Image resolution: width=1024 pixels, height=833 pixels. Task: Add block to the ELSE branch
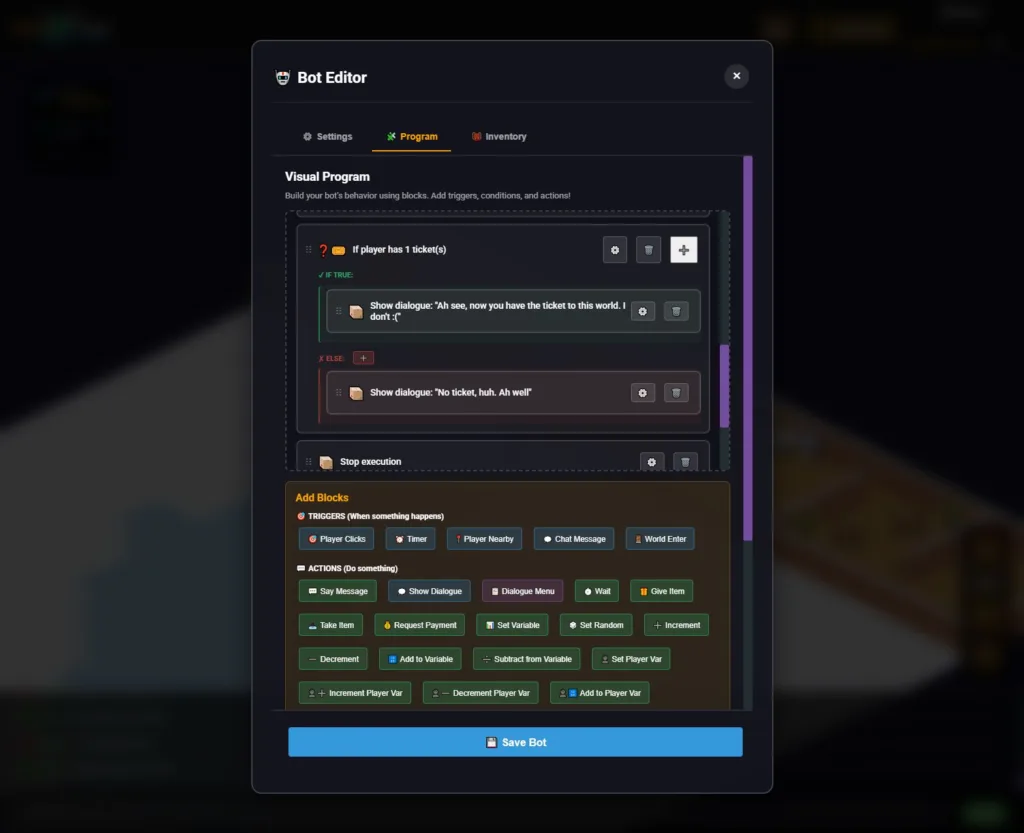[363, 358]
